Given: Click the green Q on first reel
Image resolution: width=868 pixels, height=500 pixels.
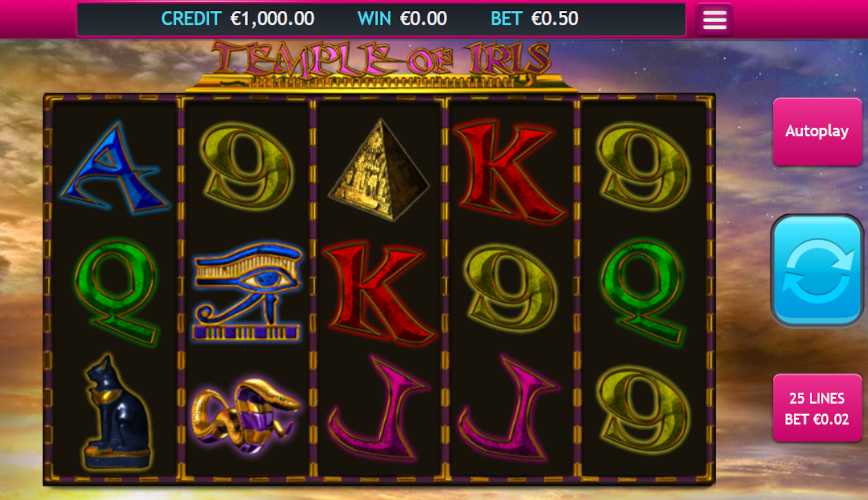Looking at the screenshot, I should 116,291.
